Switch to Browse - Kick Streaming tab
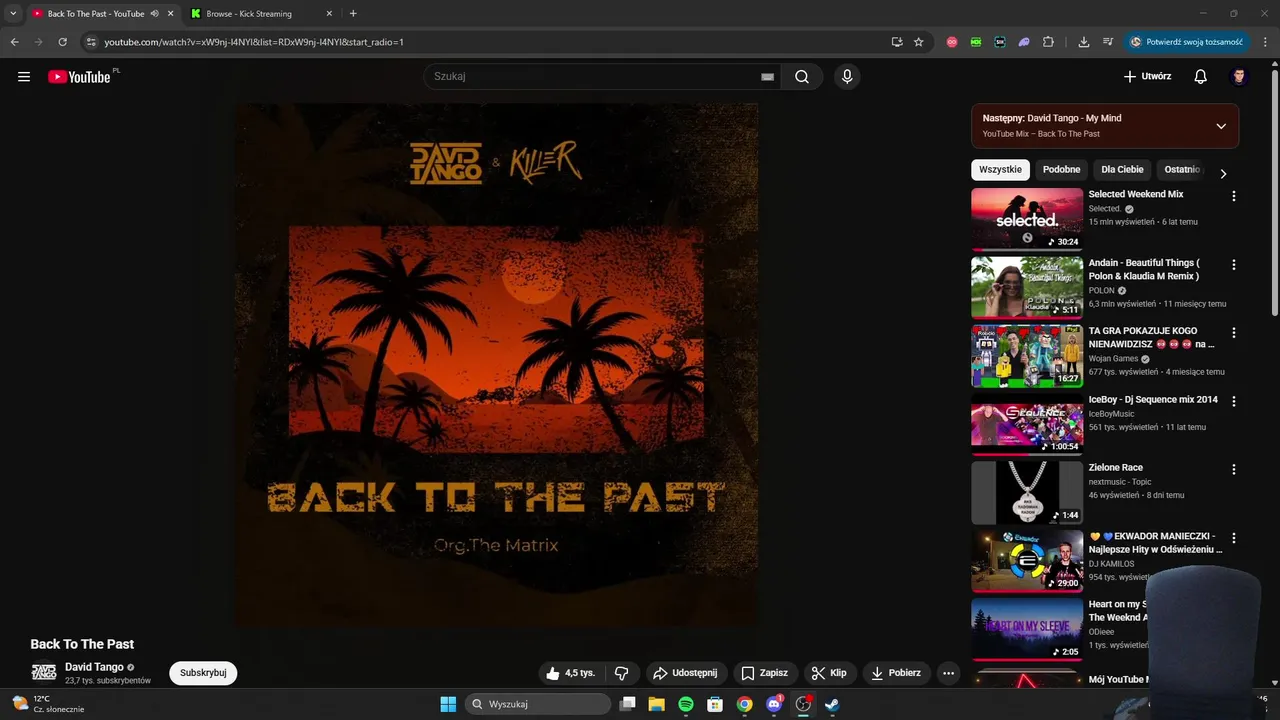Viewport: 1280px width, 720px height. point(260,14)
